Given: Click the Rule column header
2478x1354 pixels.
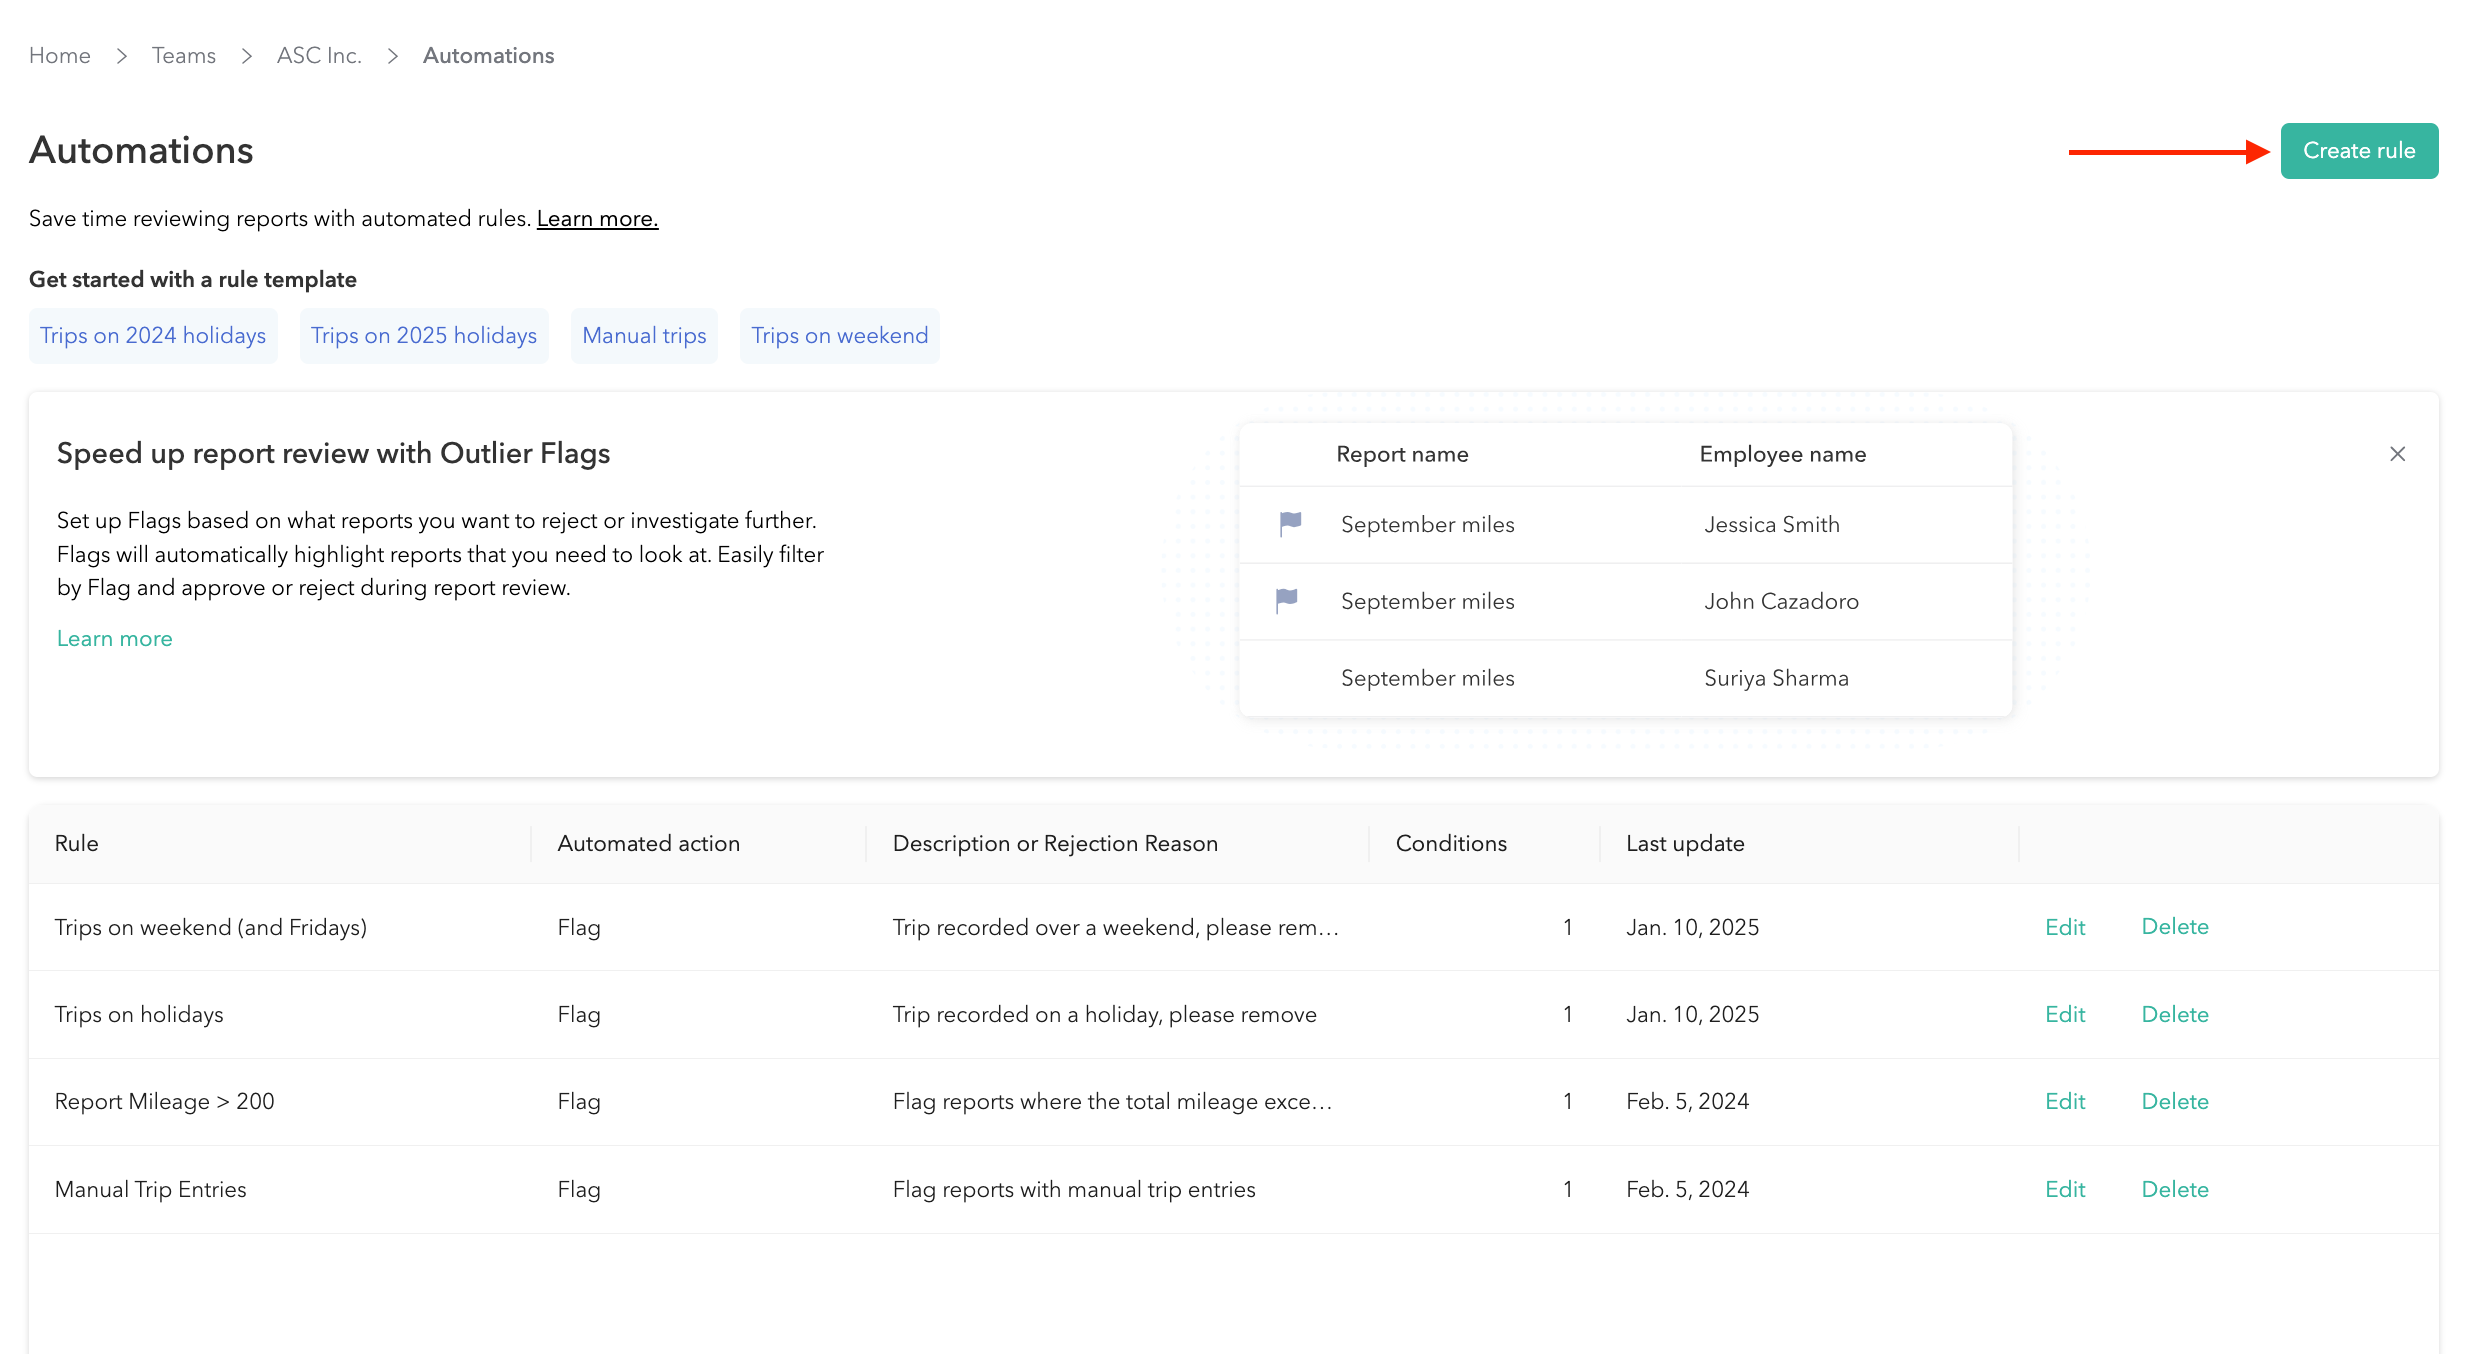Looking at the screenshot, I should click(x=77, y=844).
